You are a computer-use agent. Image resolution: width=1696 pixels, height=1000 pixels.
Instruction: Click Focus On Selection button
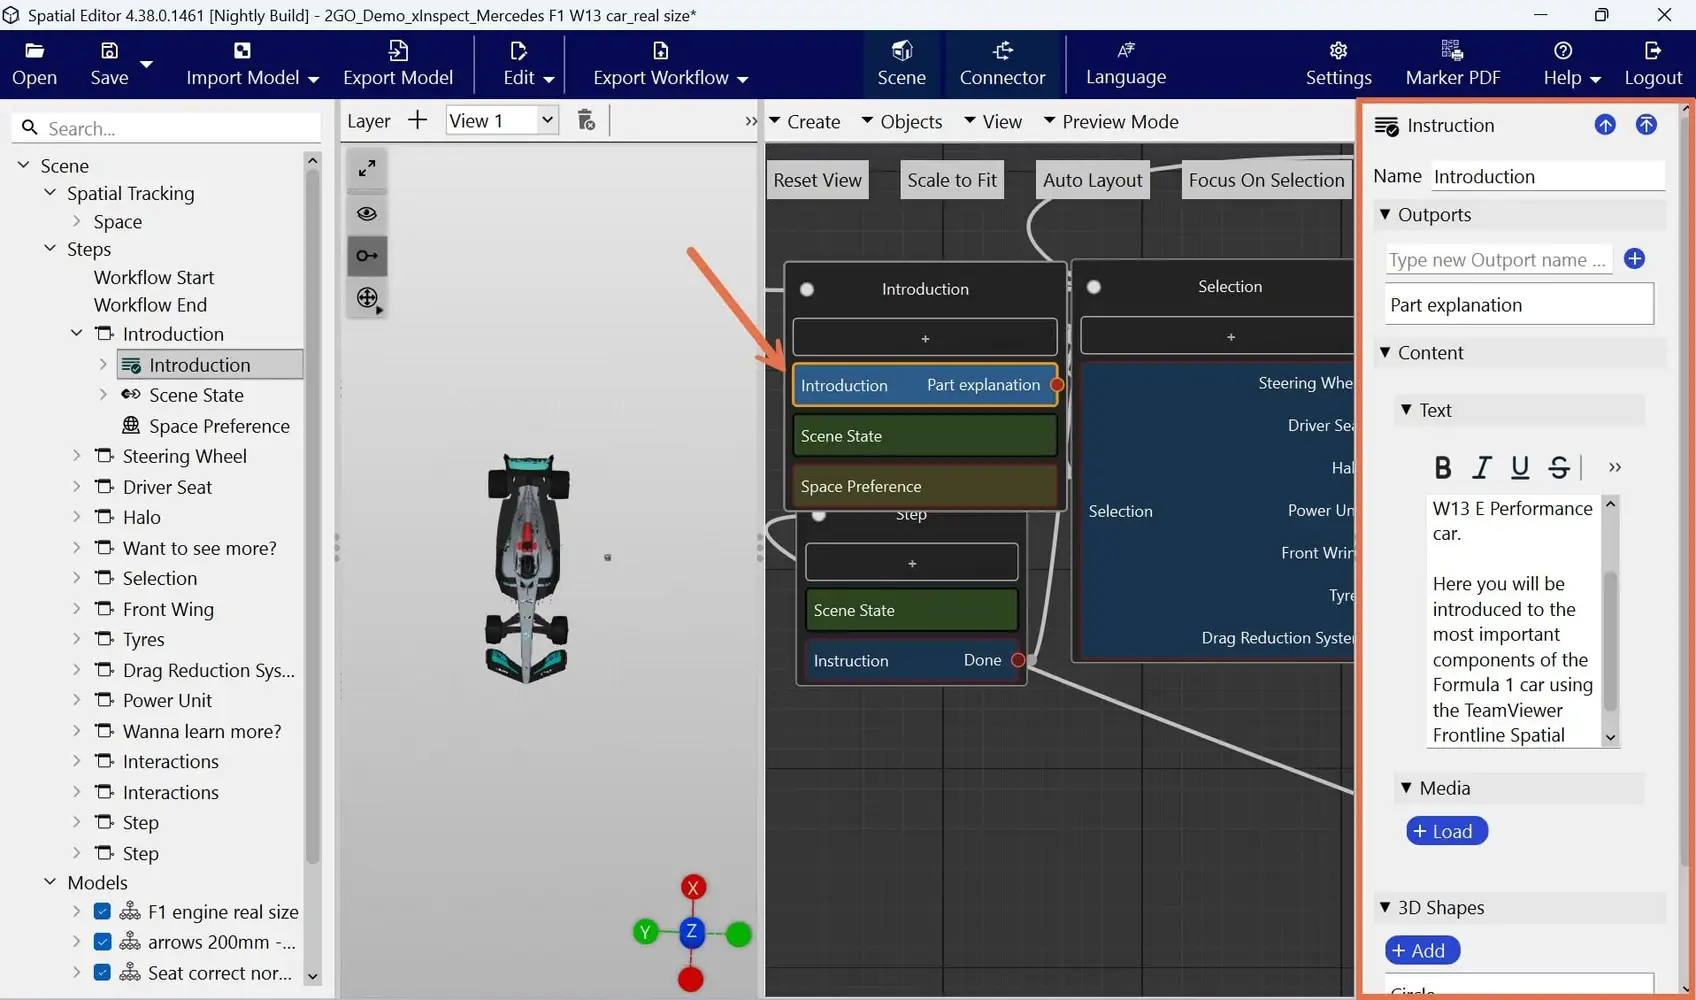(1266, 180)
